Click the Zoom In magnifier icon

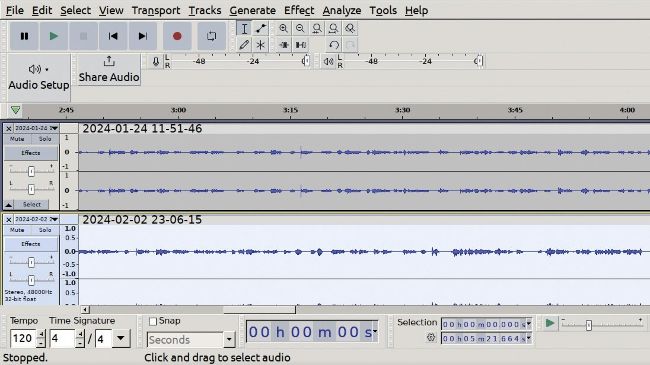pos(284,28)
